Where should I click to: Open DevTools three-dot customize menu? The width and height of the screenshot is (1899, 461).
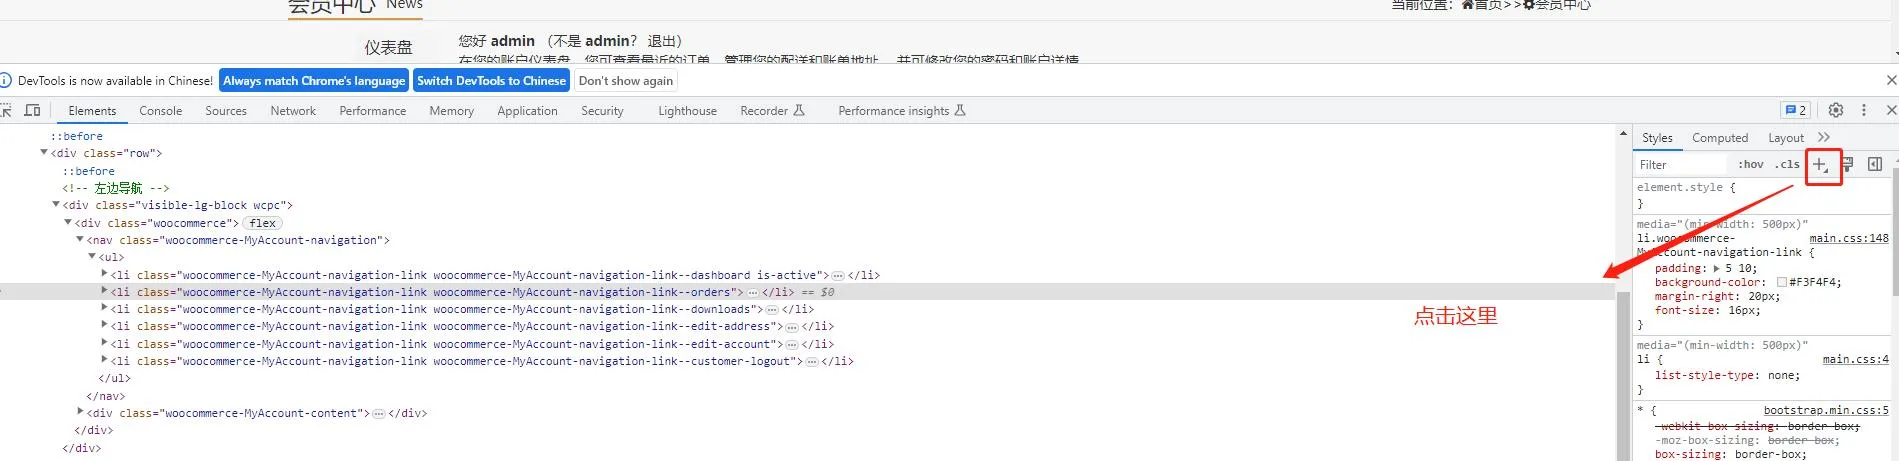click(1864, 110)
